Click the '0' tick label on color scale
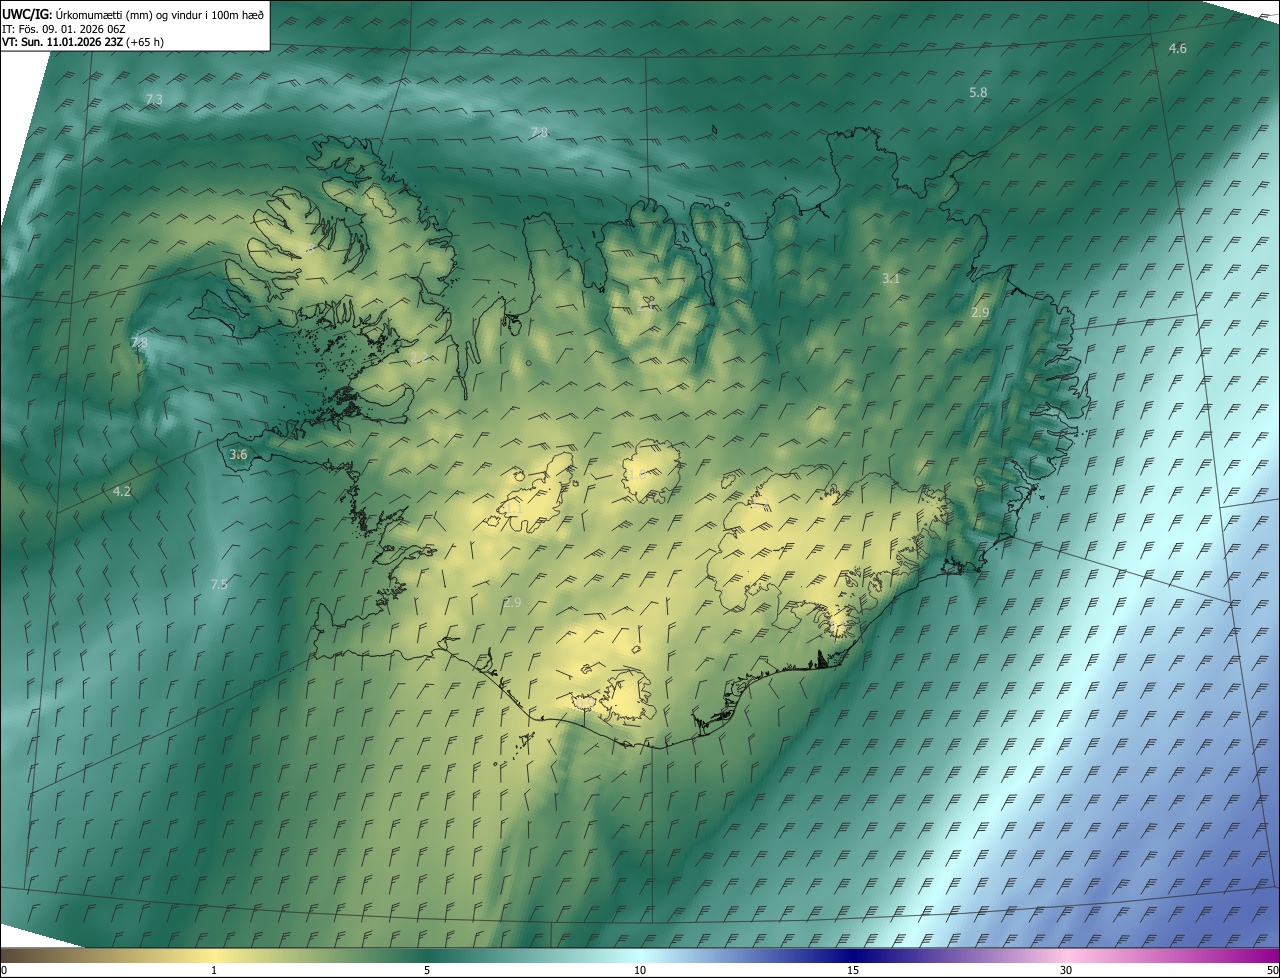The width and height of the screenshot is (1280, 978). coord(4,970)
